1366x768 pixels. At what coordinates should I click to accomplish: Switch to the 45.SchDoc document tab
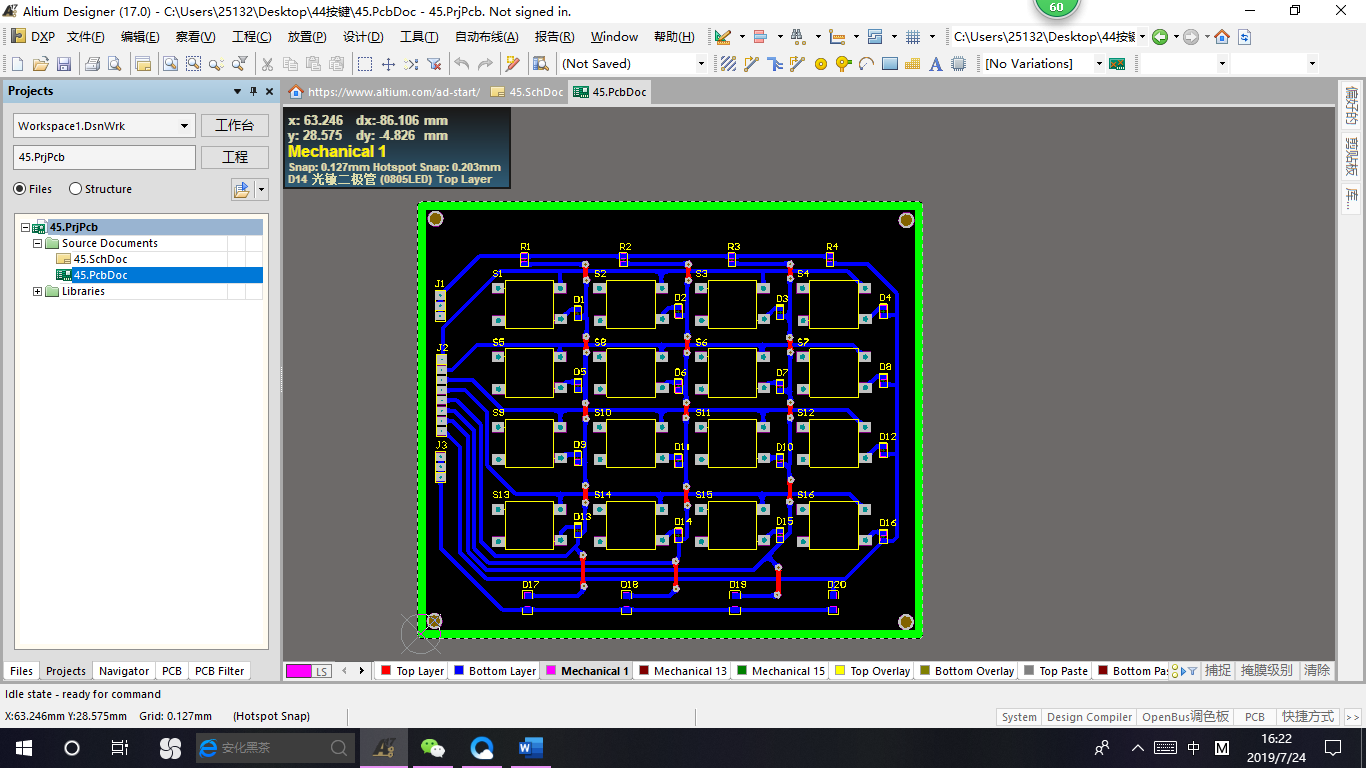point(527,92)
